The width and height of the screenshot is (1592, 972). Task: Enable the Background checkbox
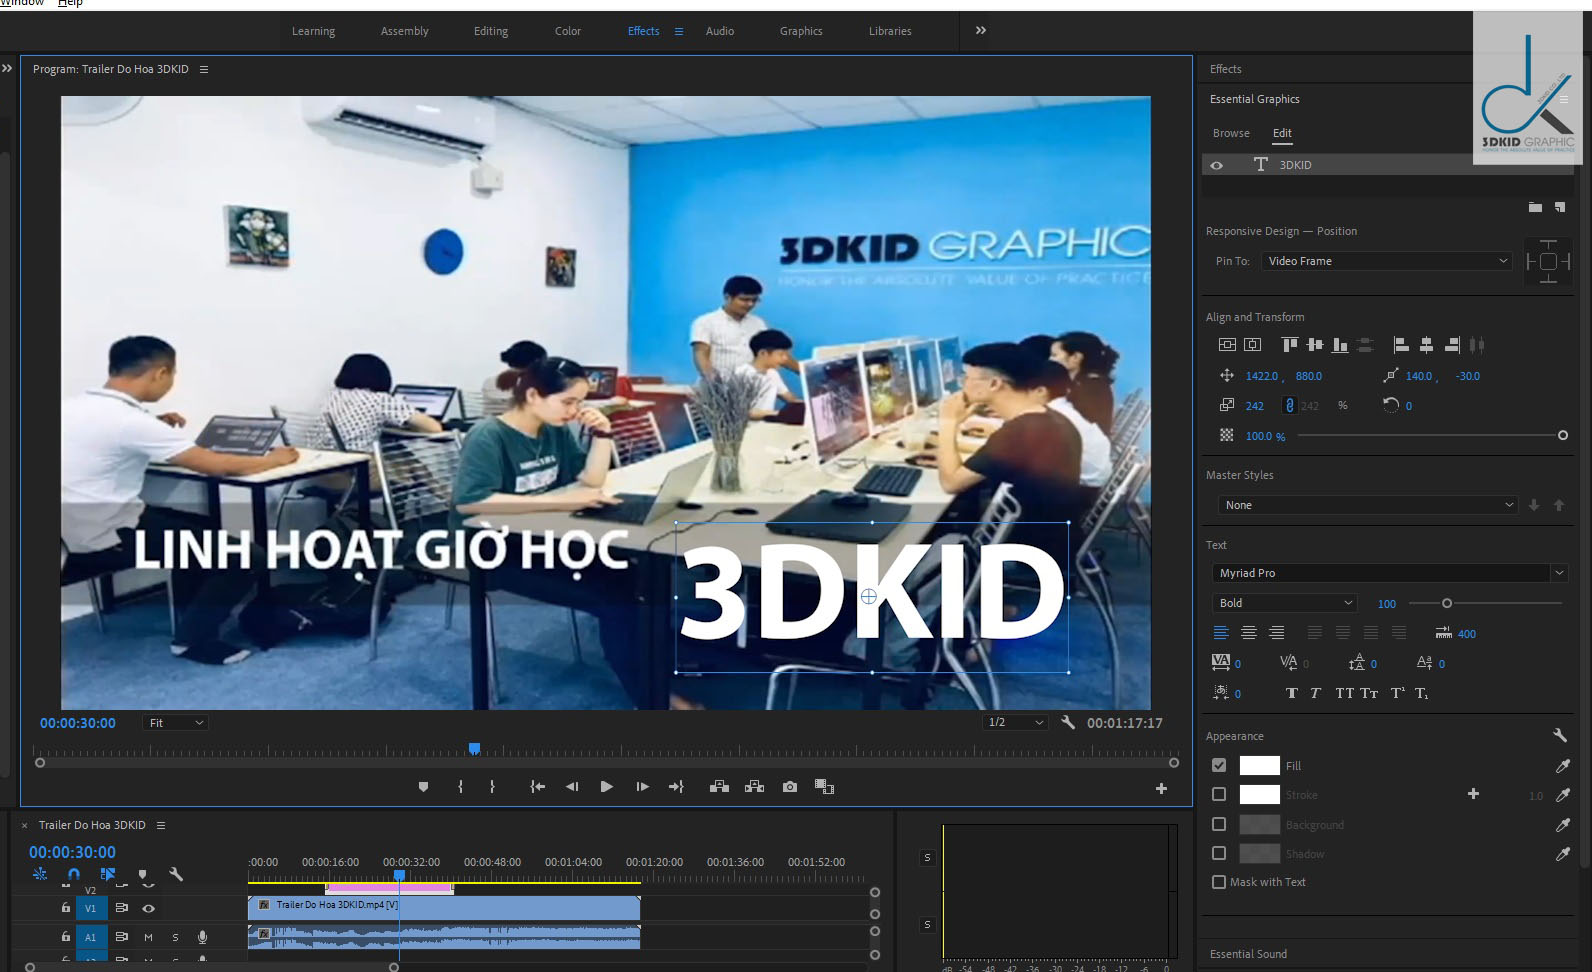pos(1219,824)
